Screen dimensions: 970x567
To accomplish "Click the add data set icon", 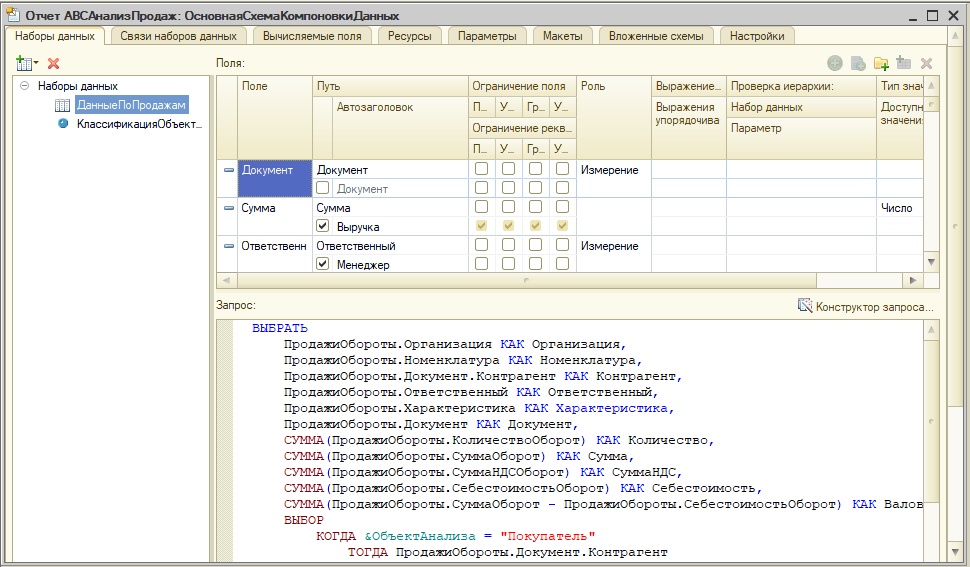I will click(24, 63).
